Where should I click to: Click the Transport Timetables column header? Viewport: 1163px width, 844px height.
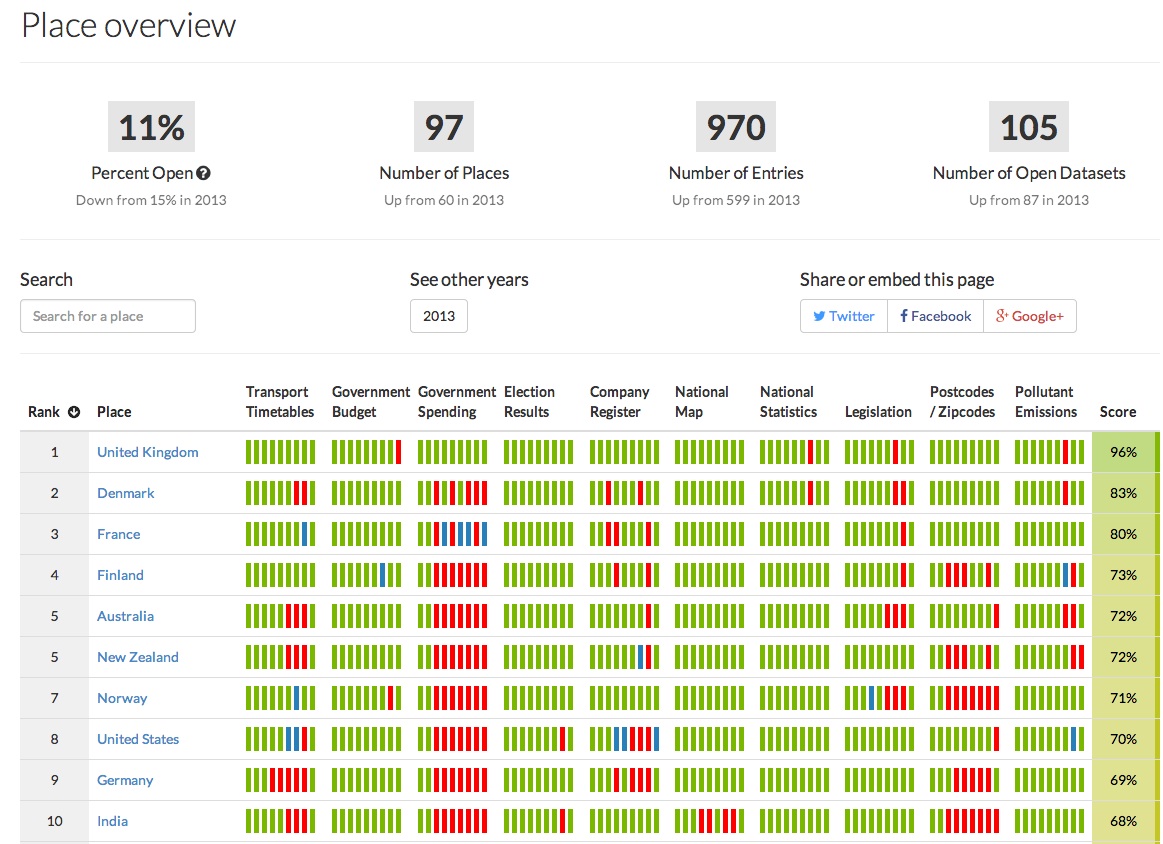(x=280, y=402)
